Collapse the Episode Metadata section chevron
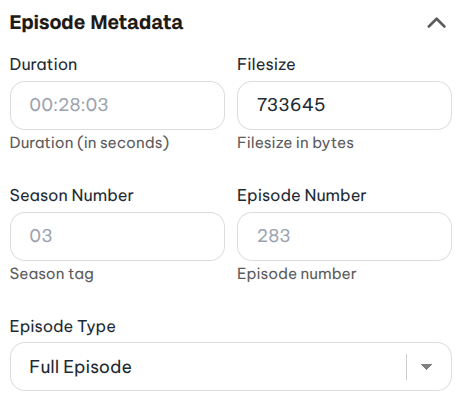Viewport: 468px width, 405px height. tap(436, 23)
